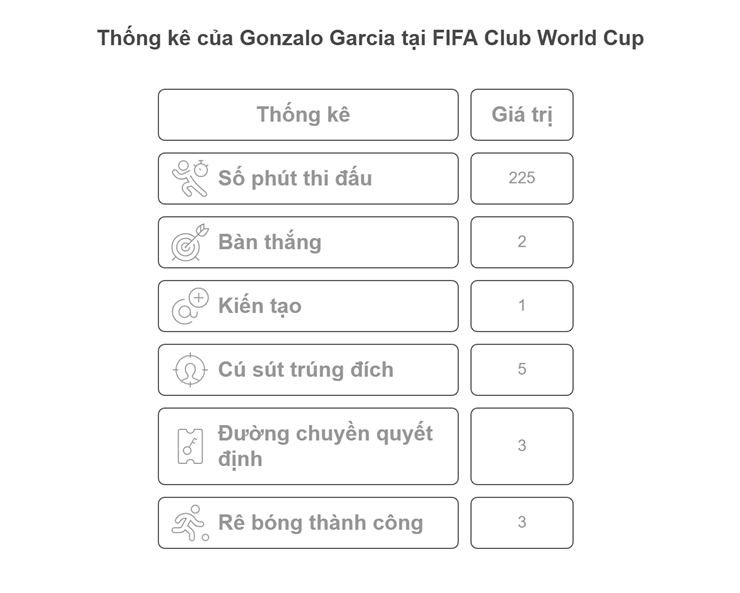This screenshot has height=593, width=740.
Task: Select the assists value 1 cell
Action: pos(522,306)
